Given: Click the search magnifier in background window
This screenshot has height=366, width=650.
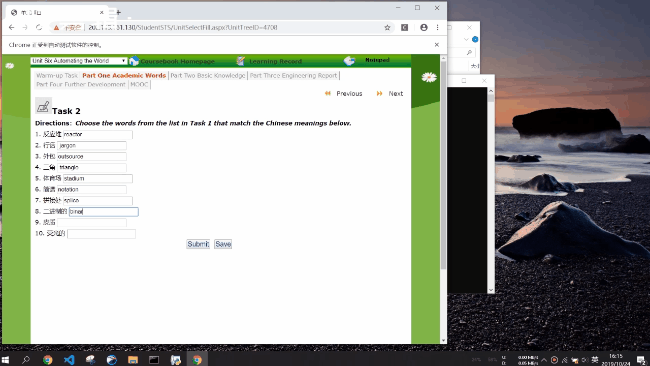Looking at the screenshot, I should (469, 52).
